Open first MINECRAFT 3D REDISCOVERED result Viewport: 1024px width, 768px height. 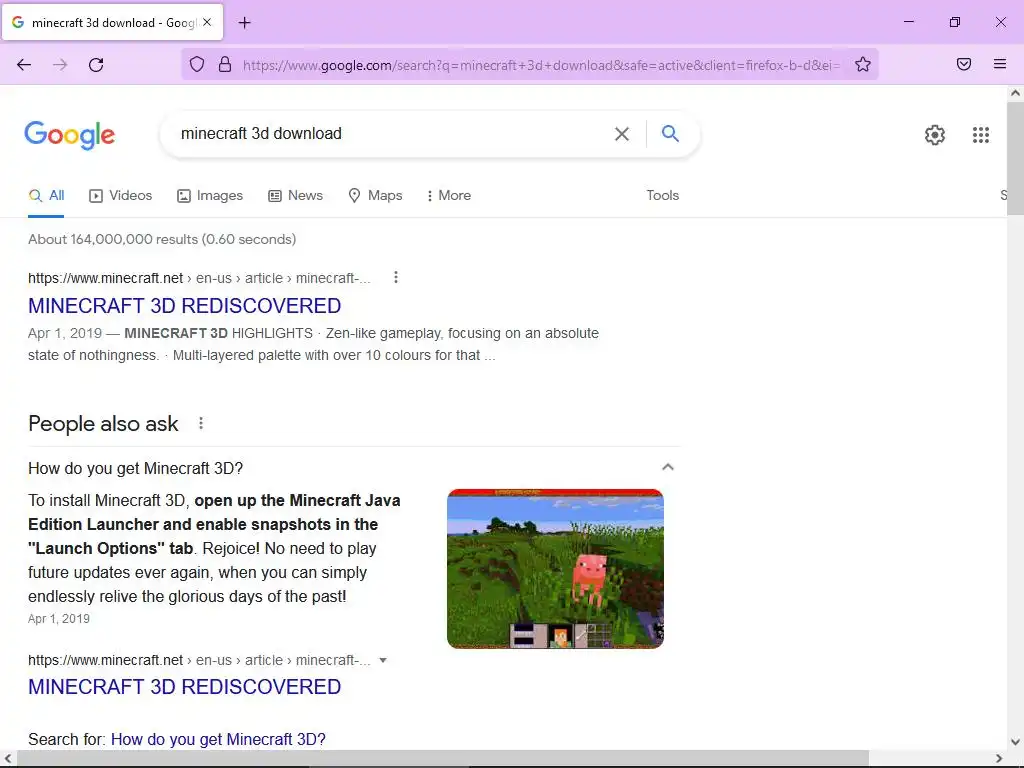(184, 306)
